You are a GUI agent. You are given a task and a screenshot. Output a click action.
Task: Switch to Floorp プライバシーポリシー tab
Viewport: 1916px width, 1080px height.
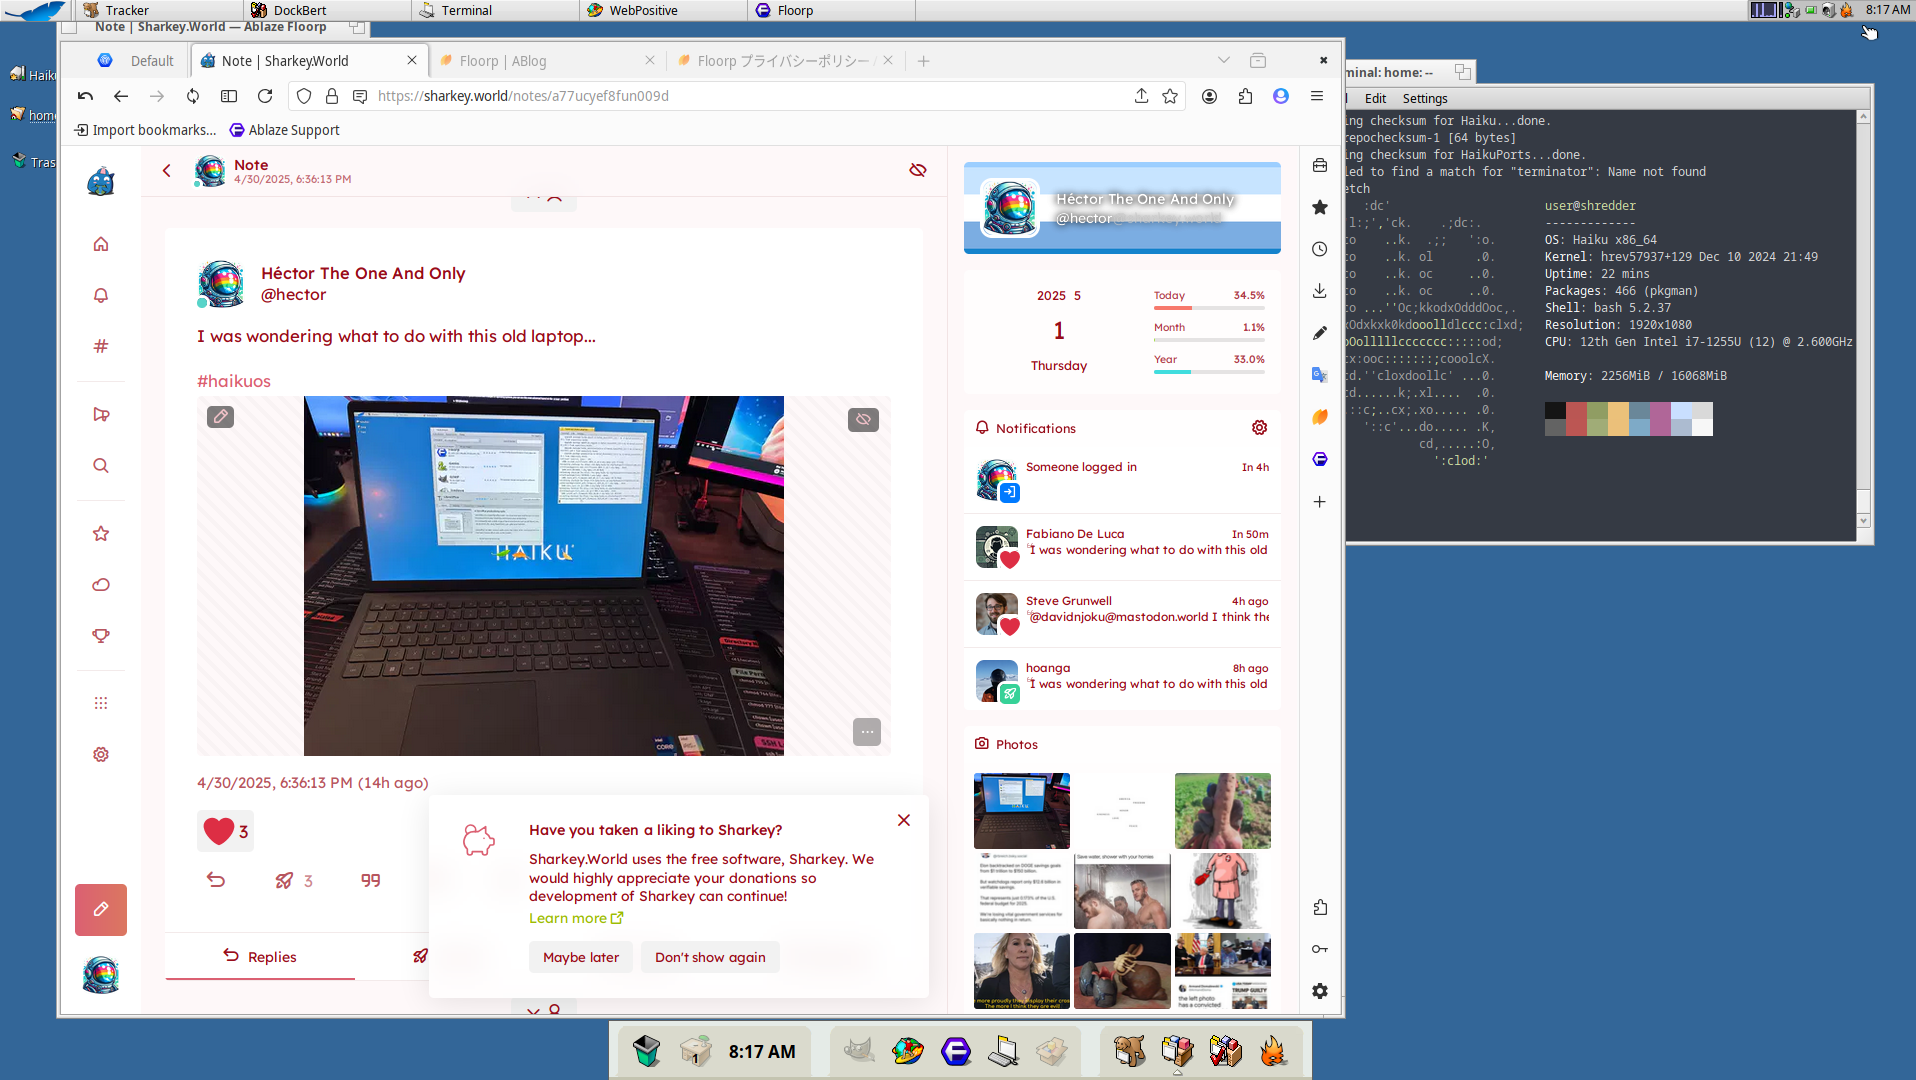tap(786, 61)
